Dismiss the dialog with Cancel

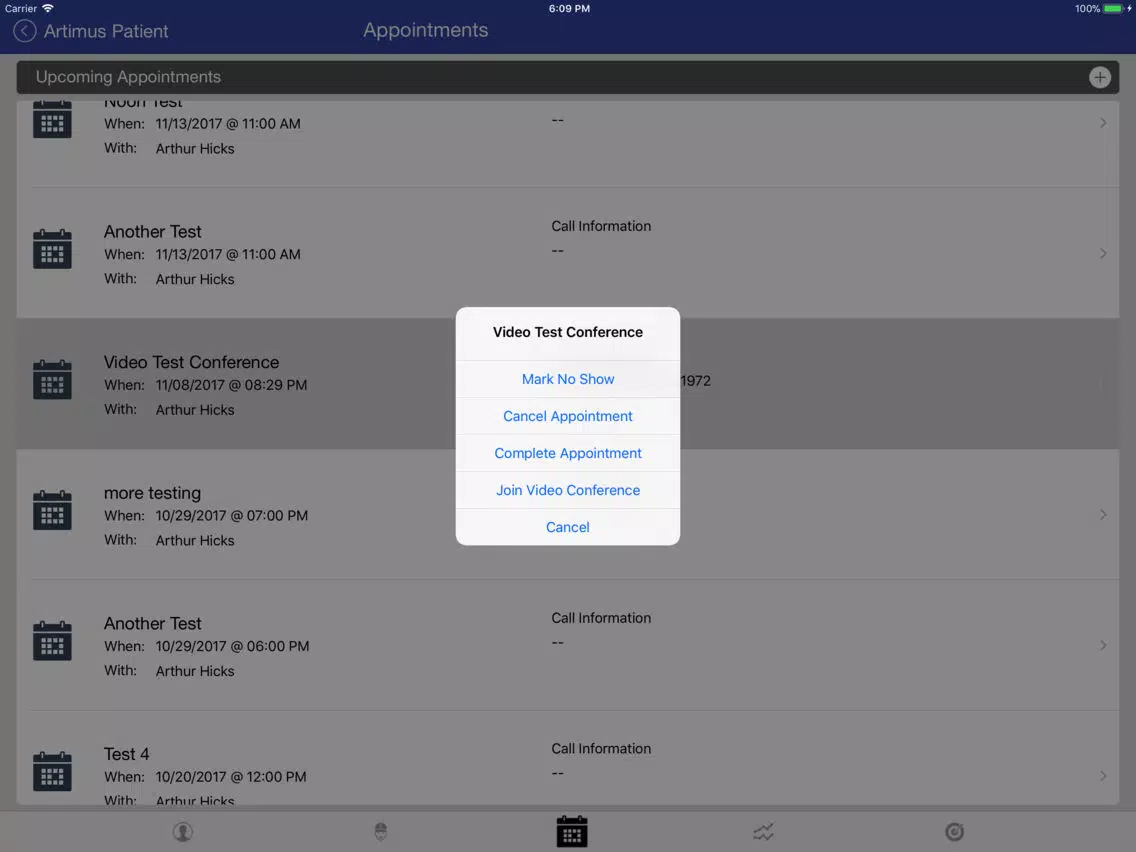click(568, 527)
